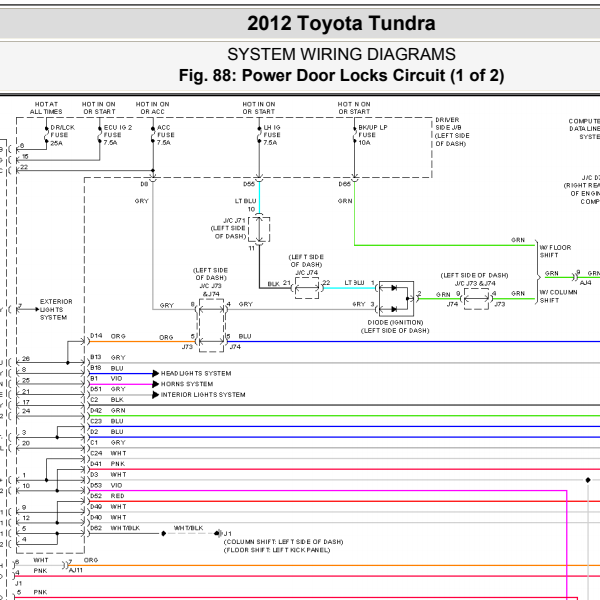Click the B13 GRY terminal label
600x600 pixels.
(108, 357)
